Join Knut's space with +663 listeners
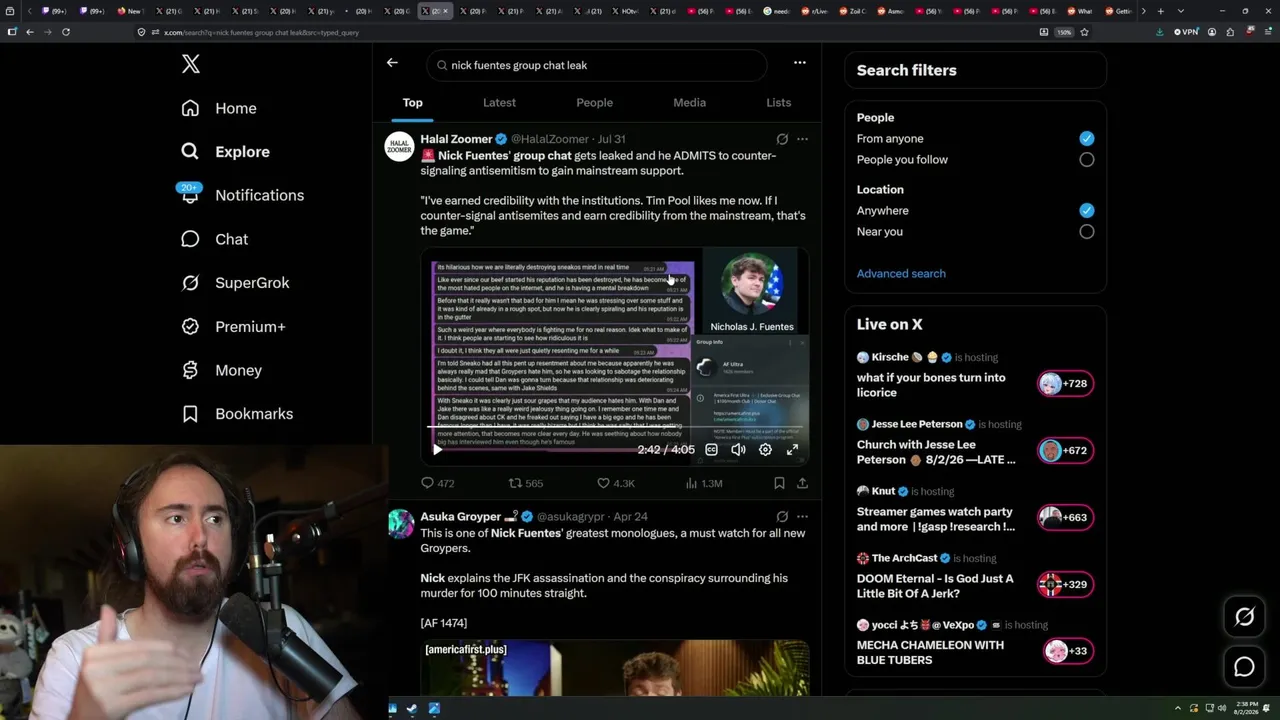The height and width of the screenshot is (720, 1280). [x=1066, y=518]
